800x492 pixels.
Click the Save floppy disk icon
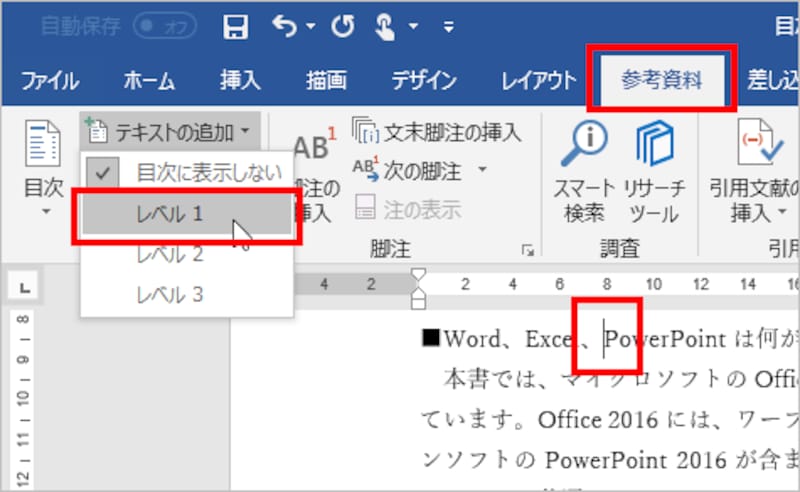click(x=236, y=26)
